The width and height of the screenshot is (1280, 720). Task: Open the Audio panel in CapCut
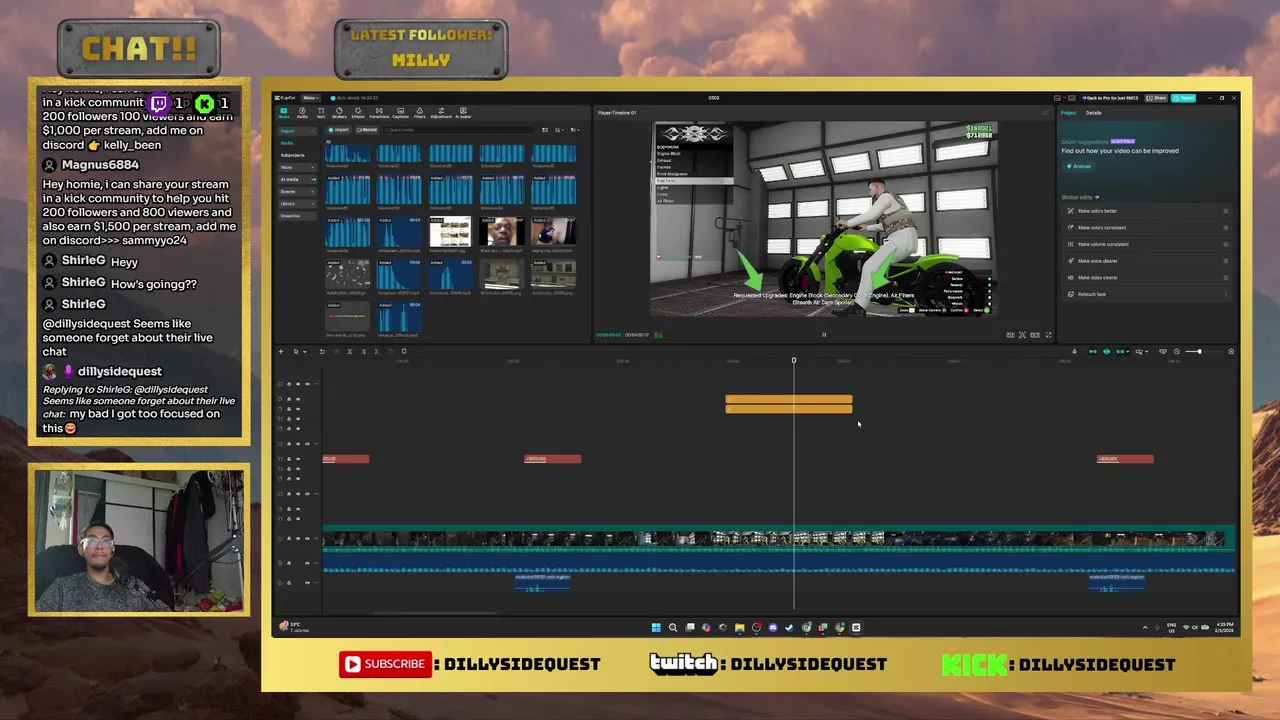302,113
